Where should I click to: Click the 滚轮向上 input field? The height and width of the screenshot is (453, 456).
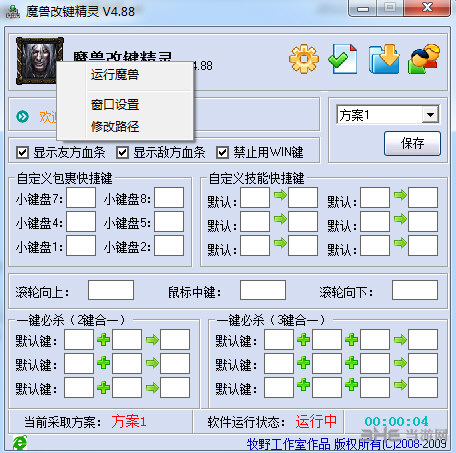coord(111,290)
